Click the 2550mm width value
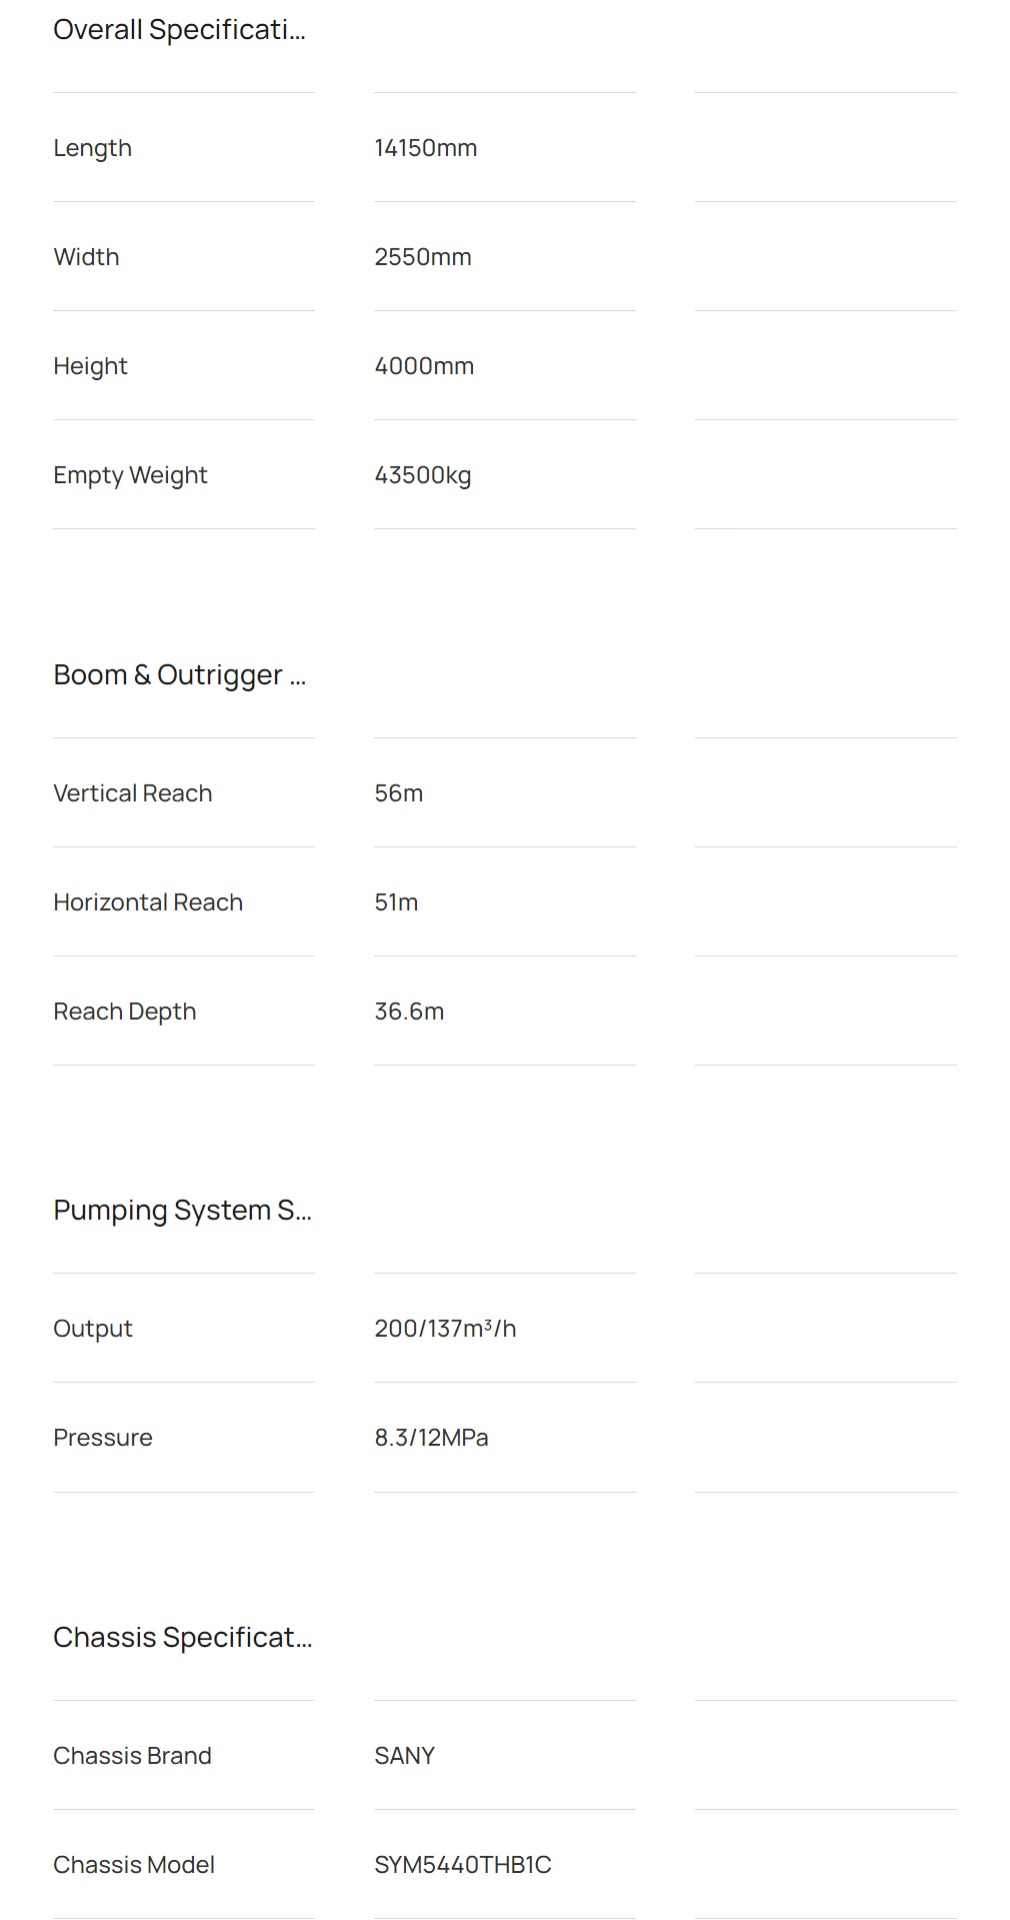Image resolution: width=1010 pixels, height=1920 pixels. [422, 257]
